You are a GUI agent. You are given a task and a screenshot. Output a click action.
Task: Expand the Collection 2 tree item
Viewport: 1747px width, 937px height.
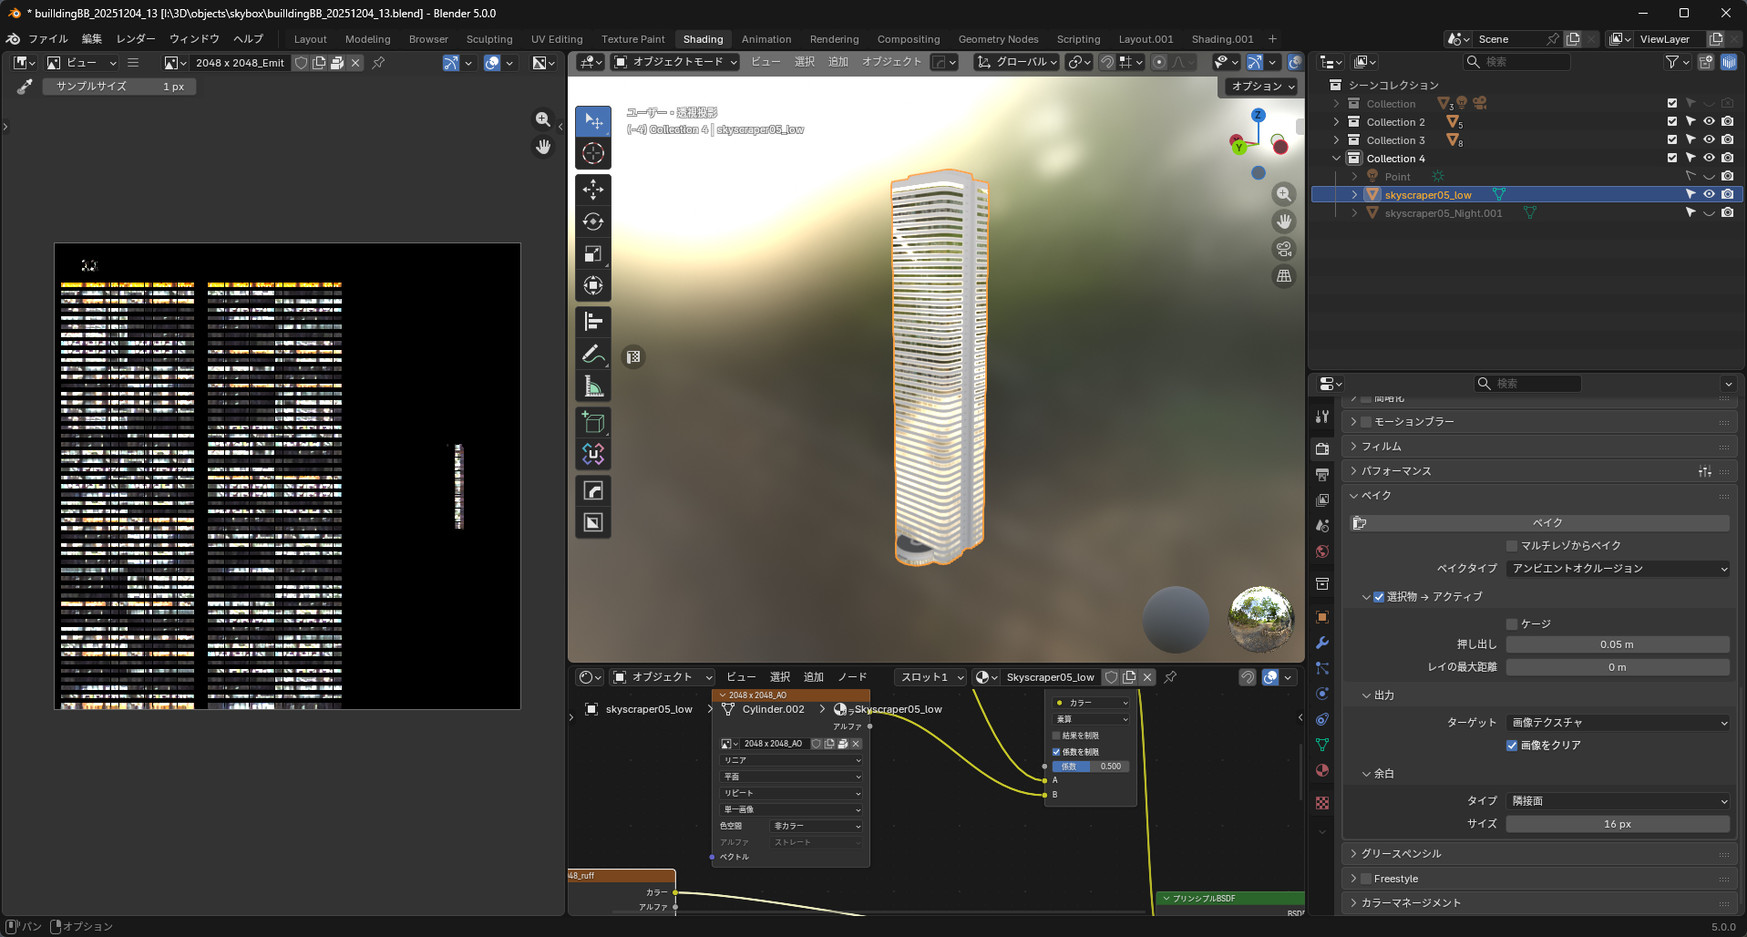pyautogui.click(x=1337, y=122)
